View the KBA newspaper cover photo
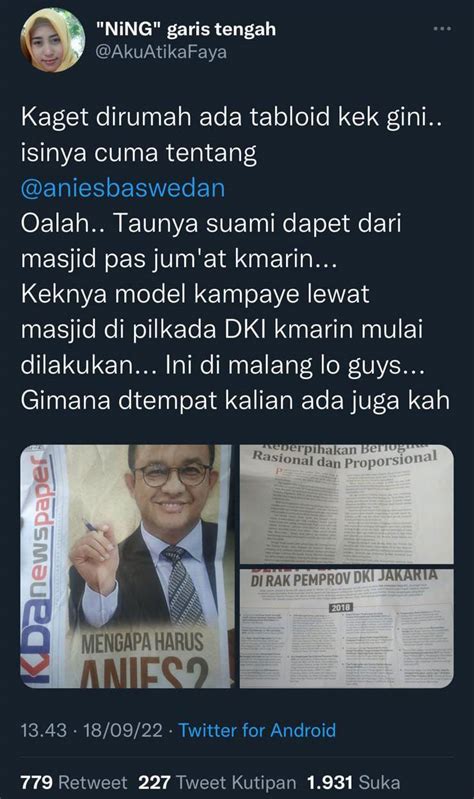 pyautogui.click(x=126, y=567)
